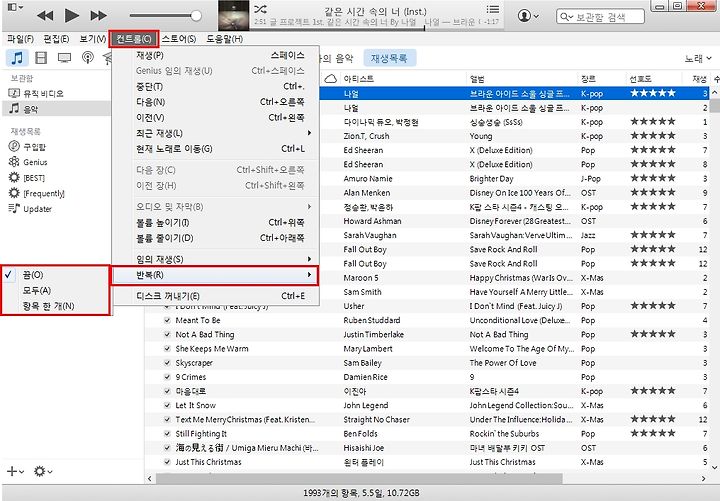Choose 다음(N) menu entry
The image size is (720, 501).
[x=215, y=102]
